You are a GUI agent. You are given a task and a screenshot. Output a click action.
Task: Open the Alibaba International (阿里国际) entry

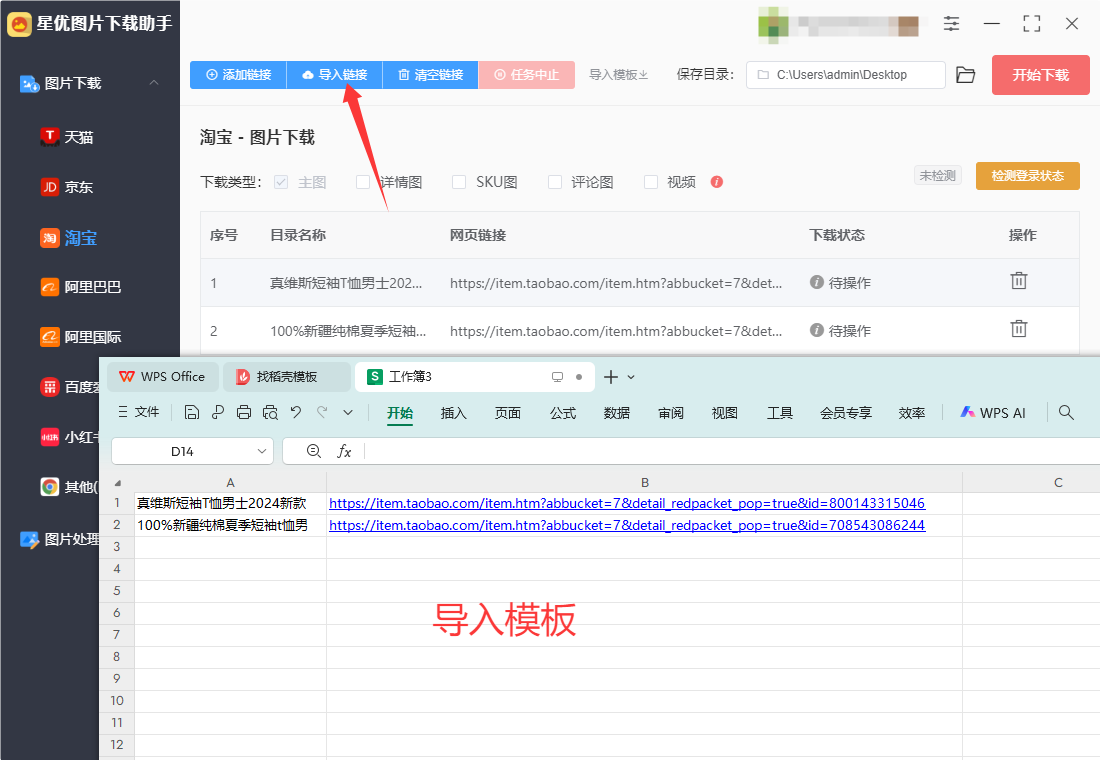pos(81,337)
